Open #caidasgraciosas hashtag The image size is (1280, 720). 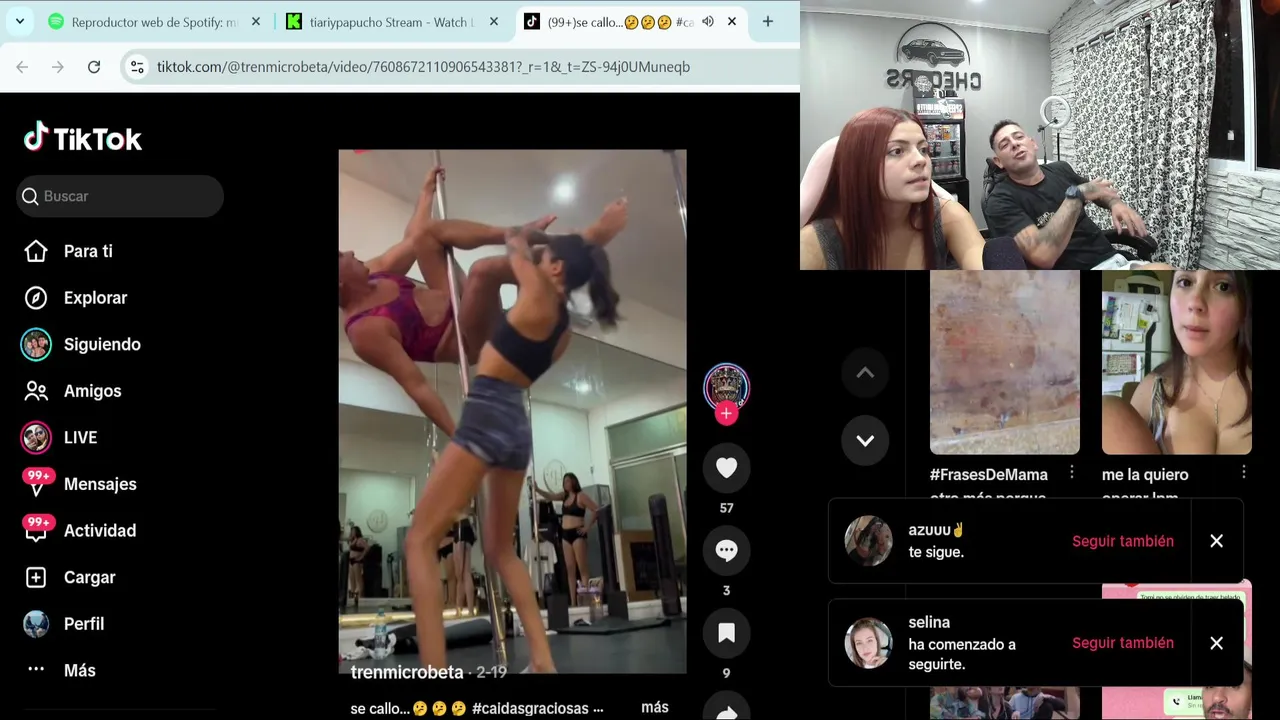(530, 708)
